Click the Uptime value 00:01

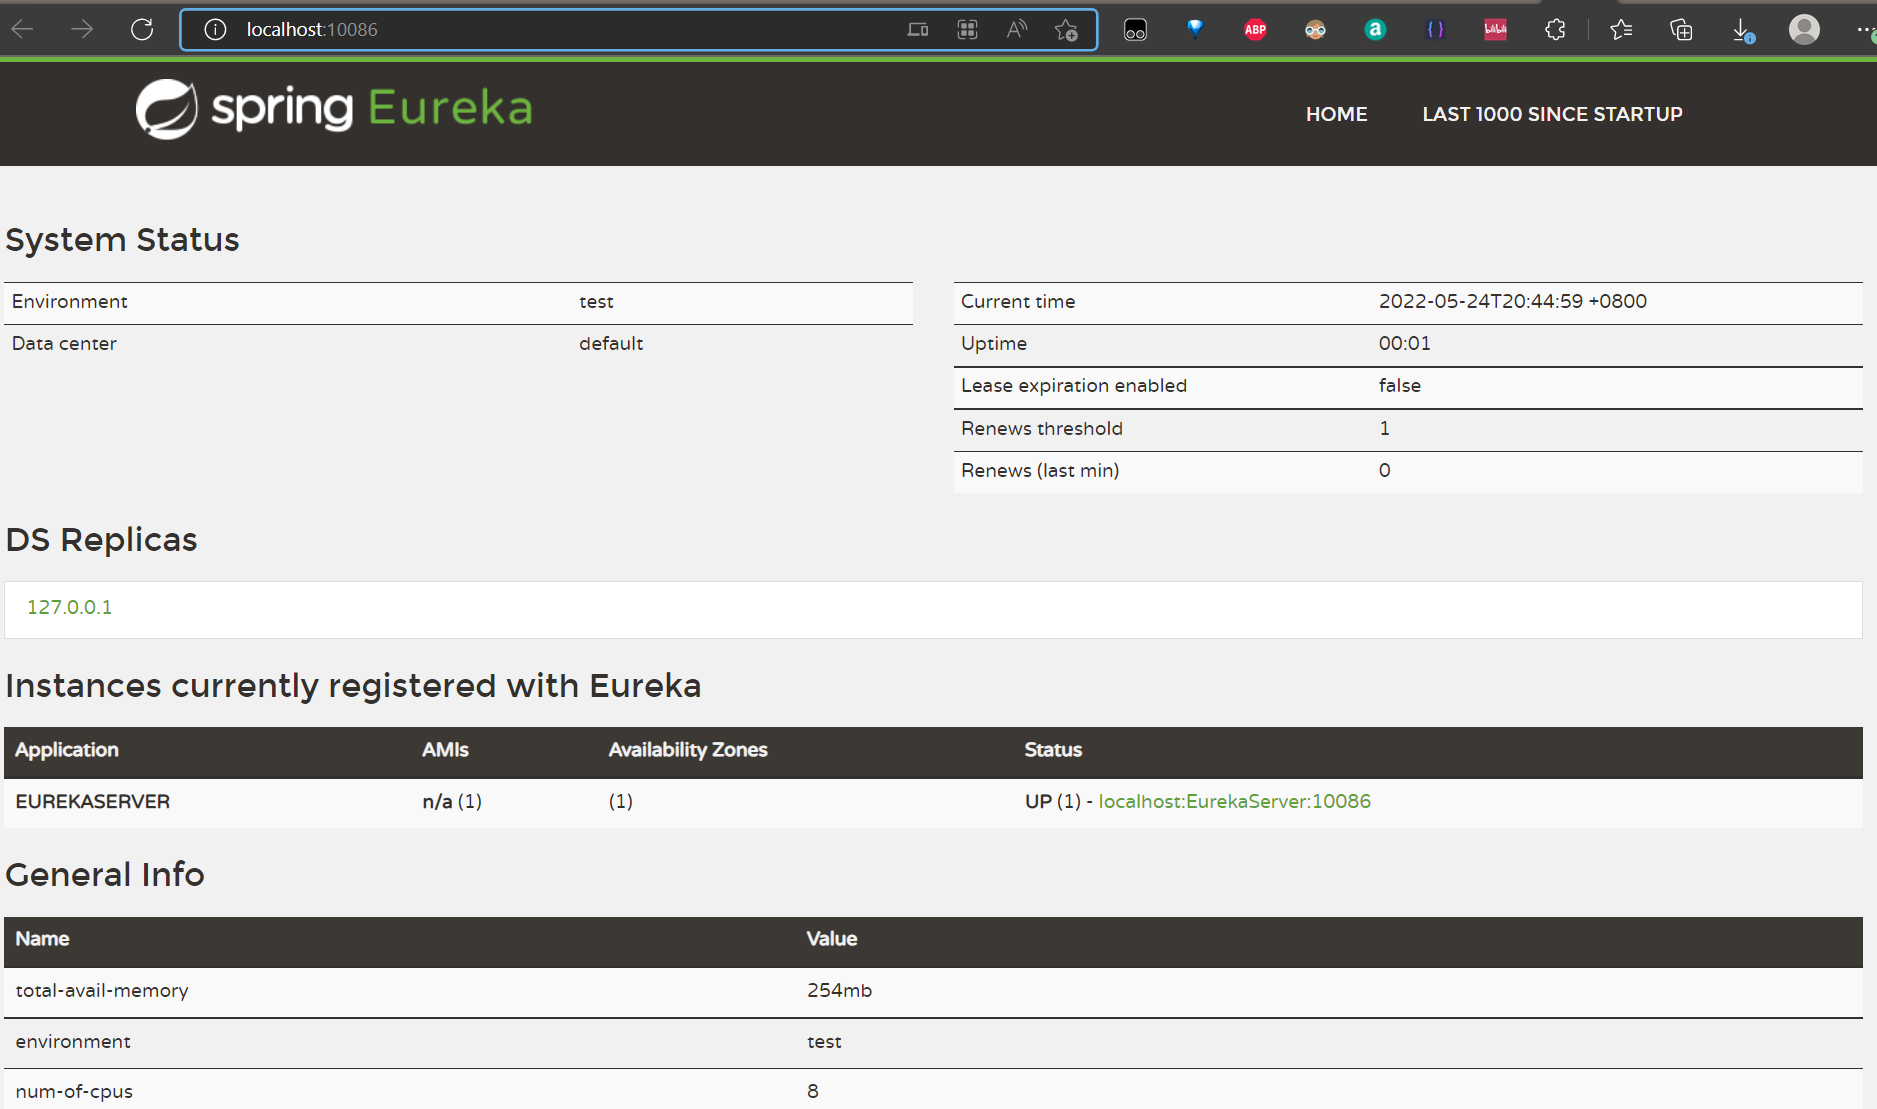(1404, 343)
